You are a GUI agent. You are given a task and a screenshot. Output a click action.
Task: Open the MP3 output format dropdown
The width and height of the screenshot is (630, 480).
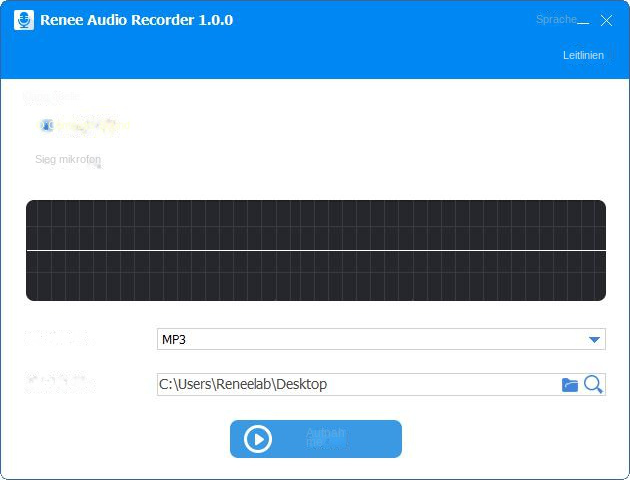coord(381,339)
